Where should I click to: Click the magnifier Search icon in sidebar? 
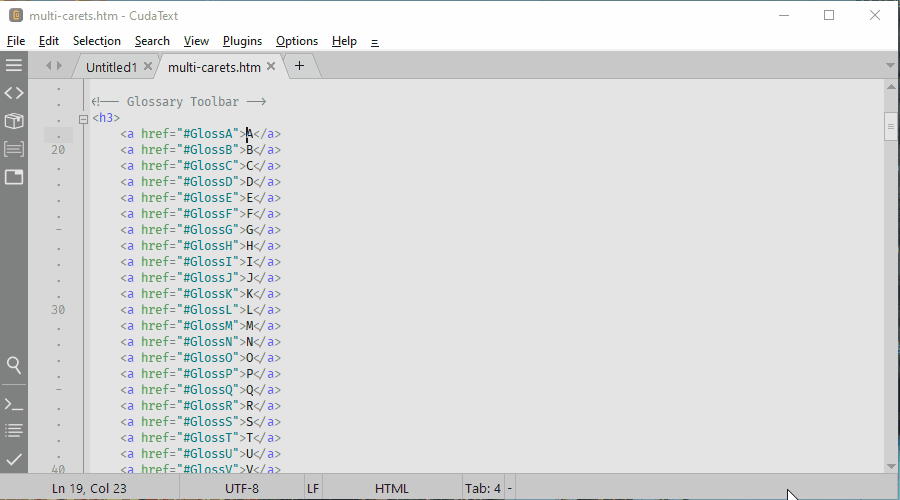coord(14,365)
